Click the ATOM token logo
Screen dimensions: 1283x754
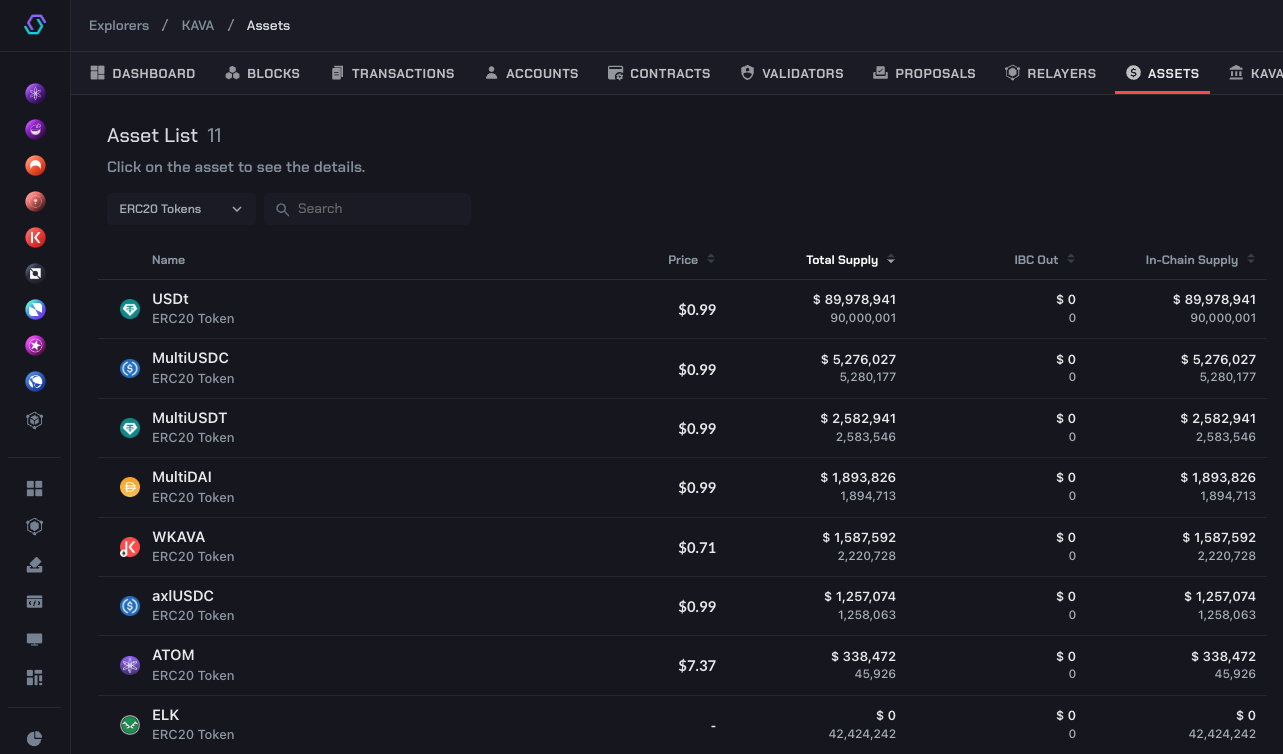130,665
